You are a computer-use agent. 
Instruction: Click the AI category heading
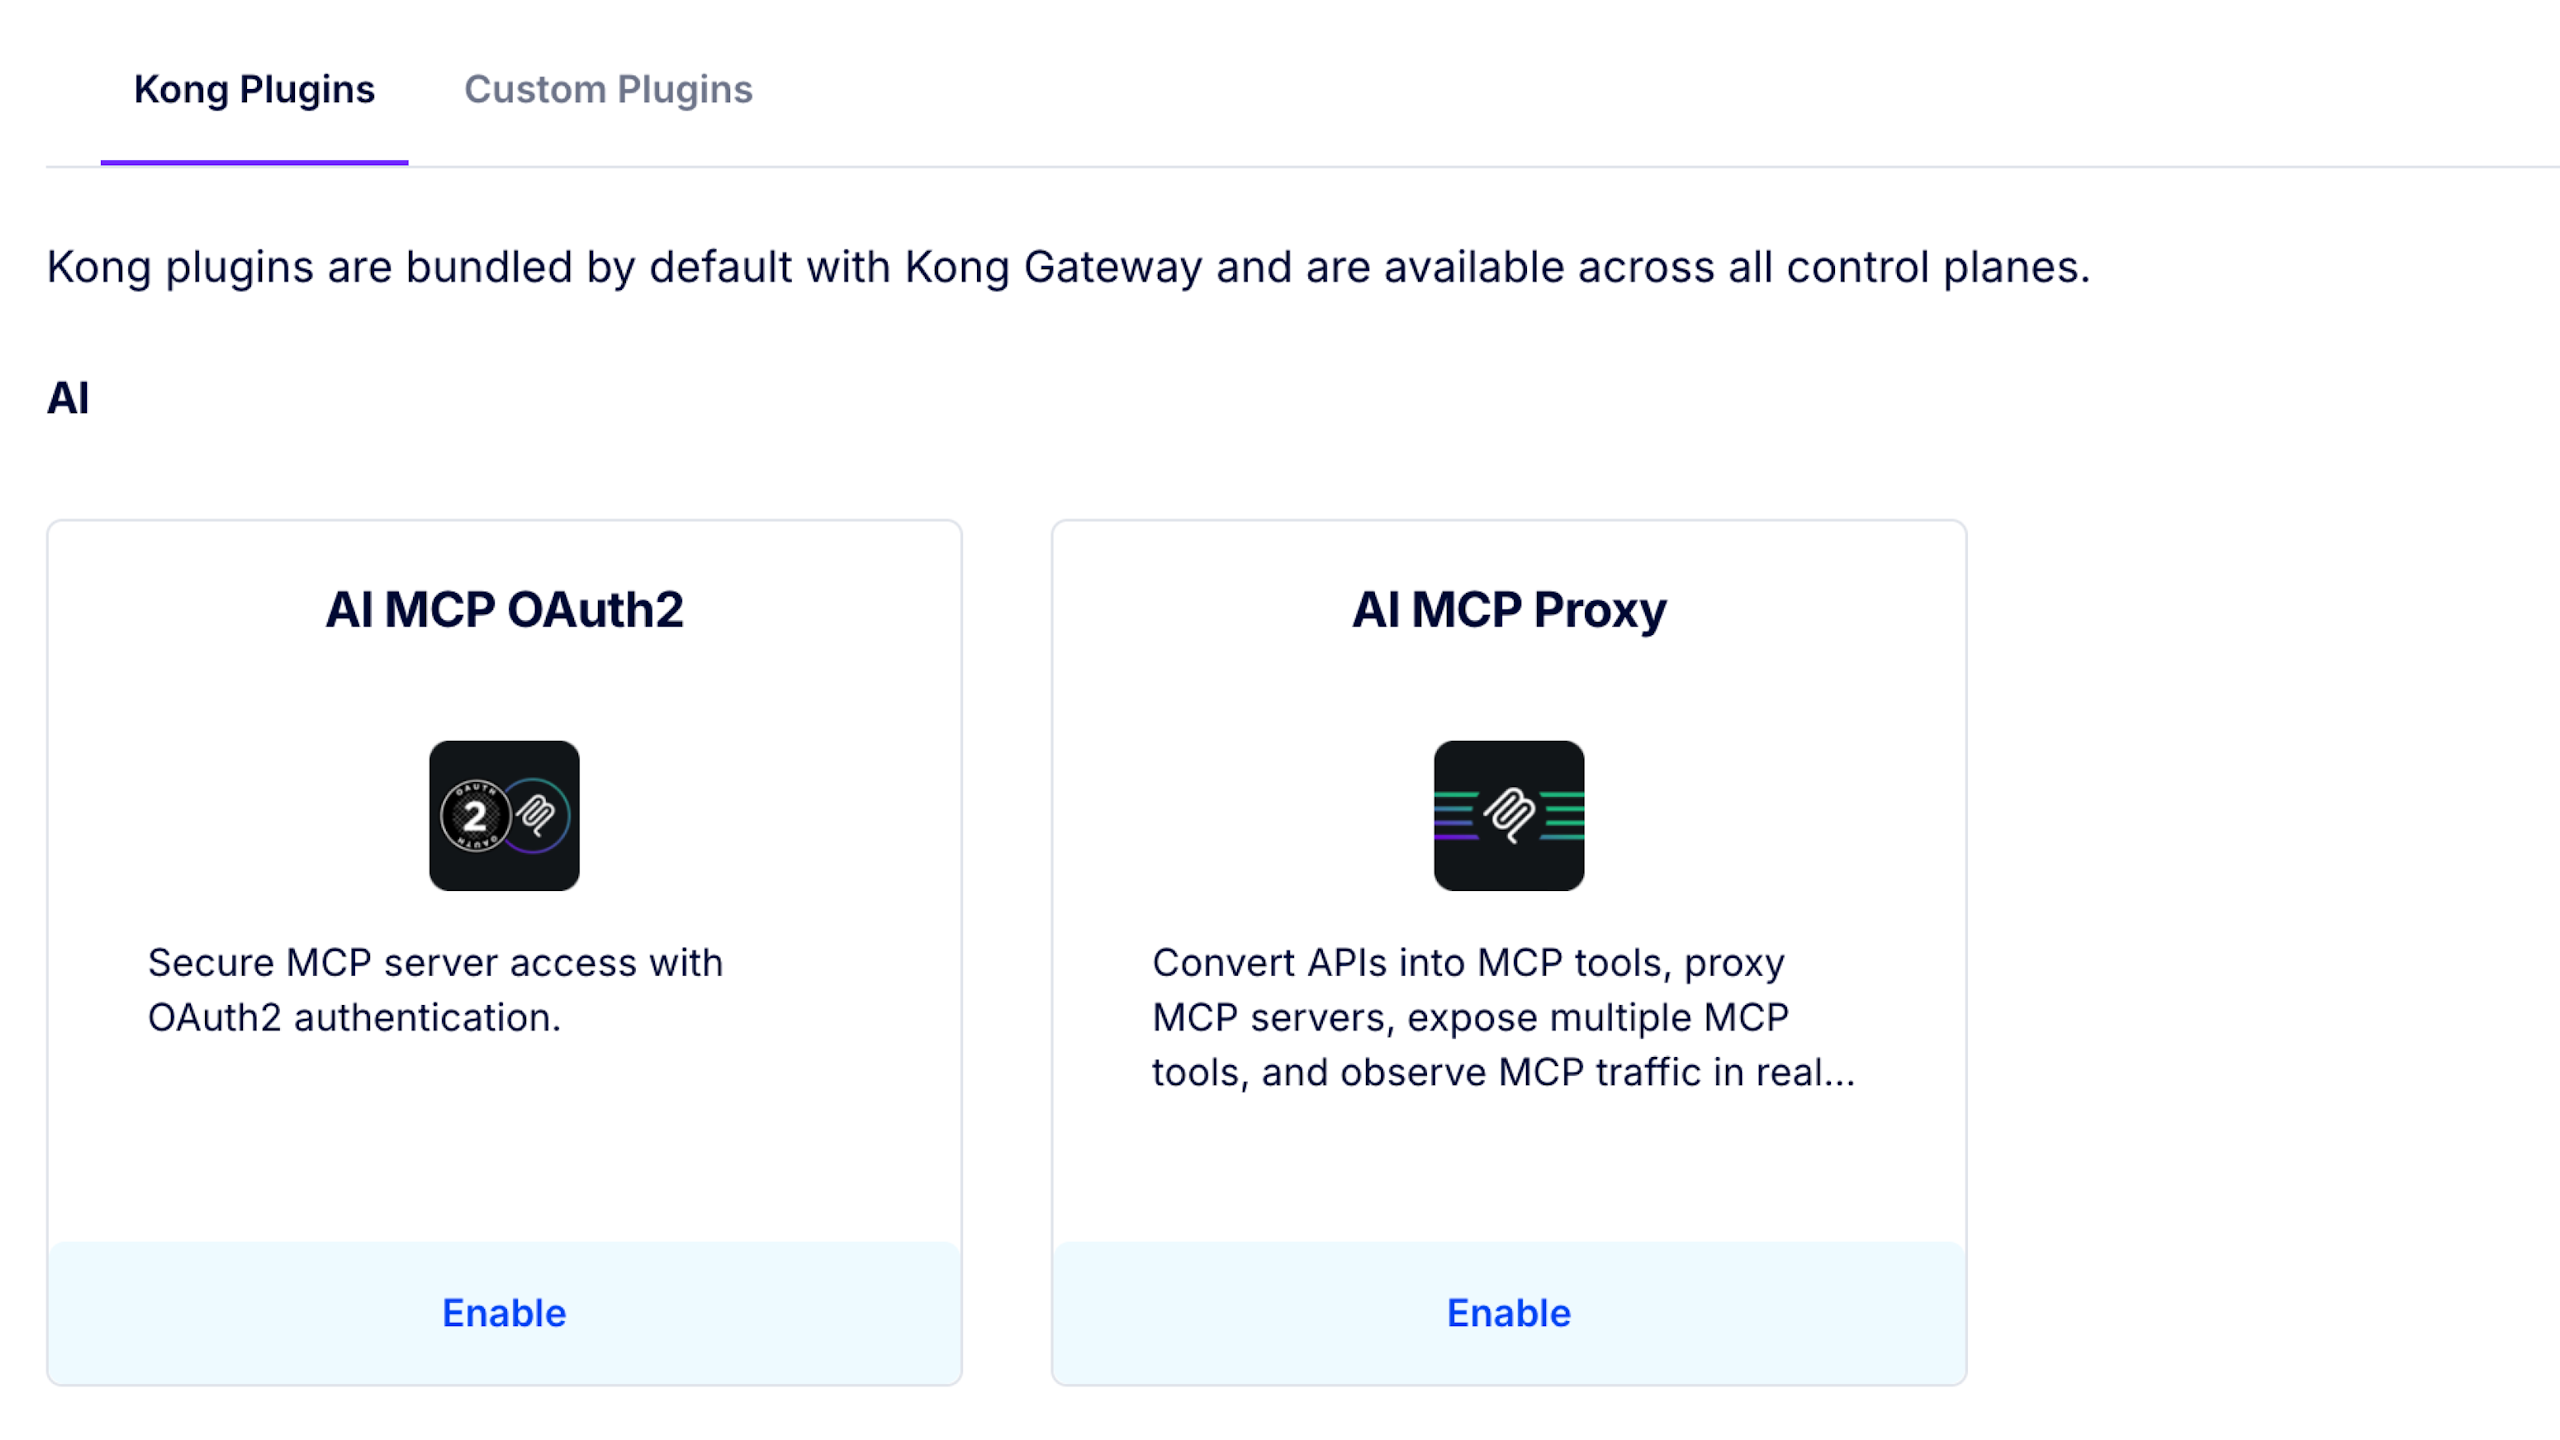(x=68, y=398)
